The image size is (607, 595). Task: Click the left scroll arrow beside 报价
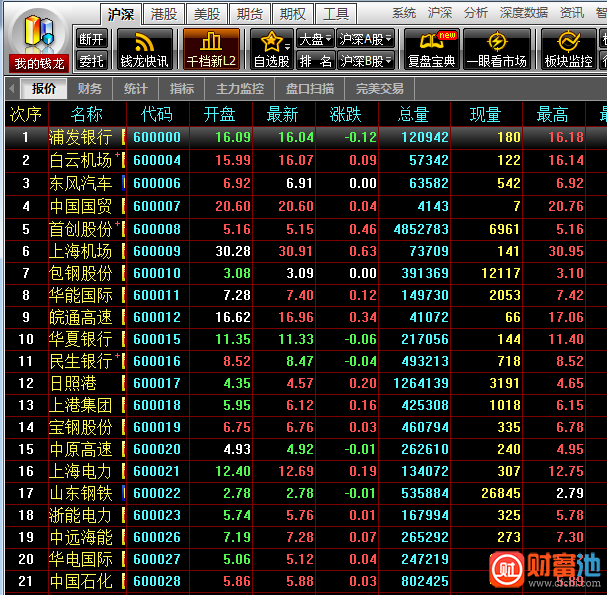coord(12,89)
